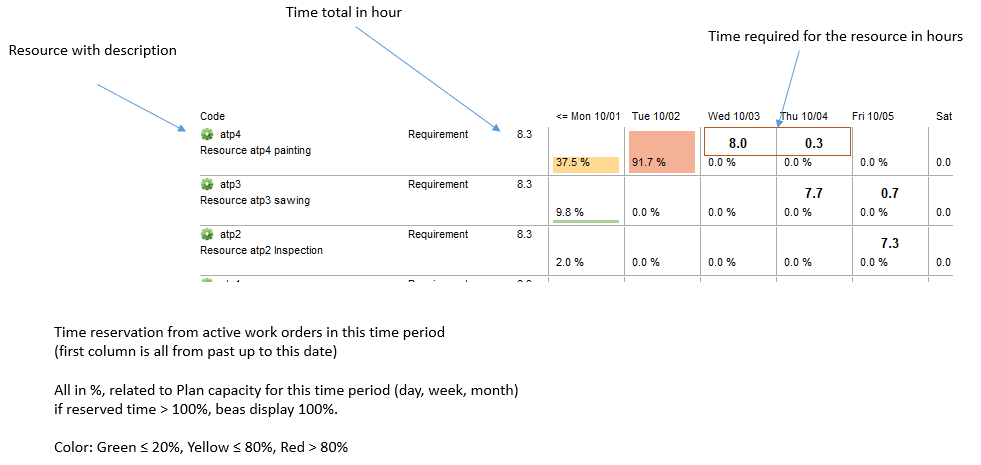Select the Tue 10/02 column header
The height and width of the screenshot is (465, 981).
[656, 117]
